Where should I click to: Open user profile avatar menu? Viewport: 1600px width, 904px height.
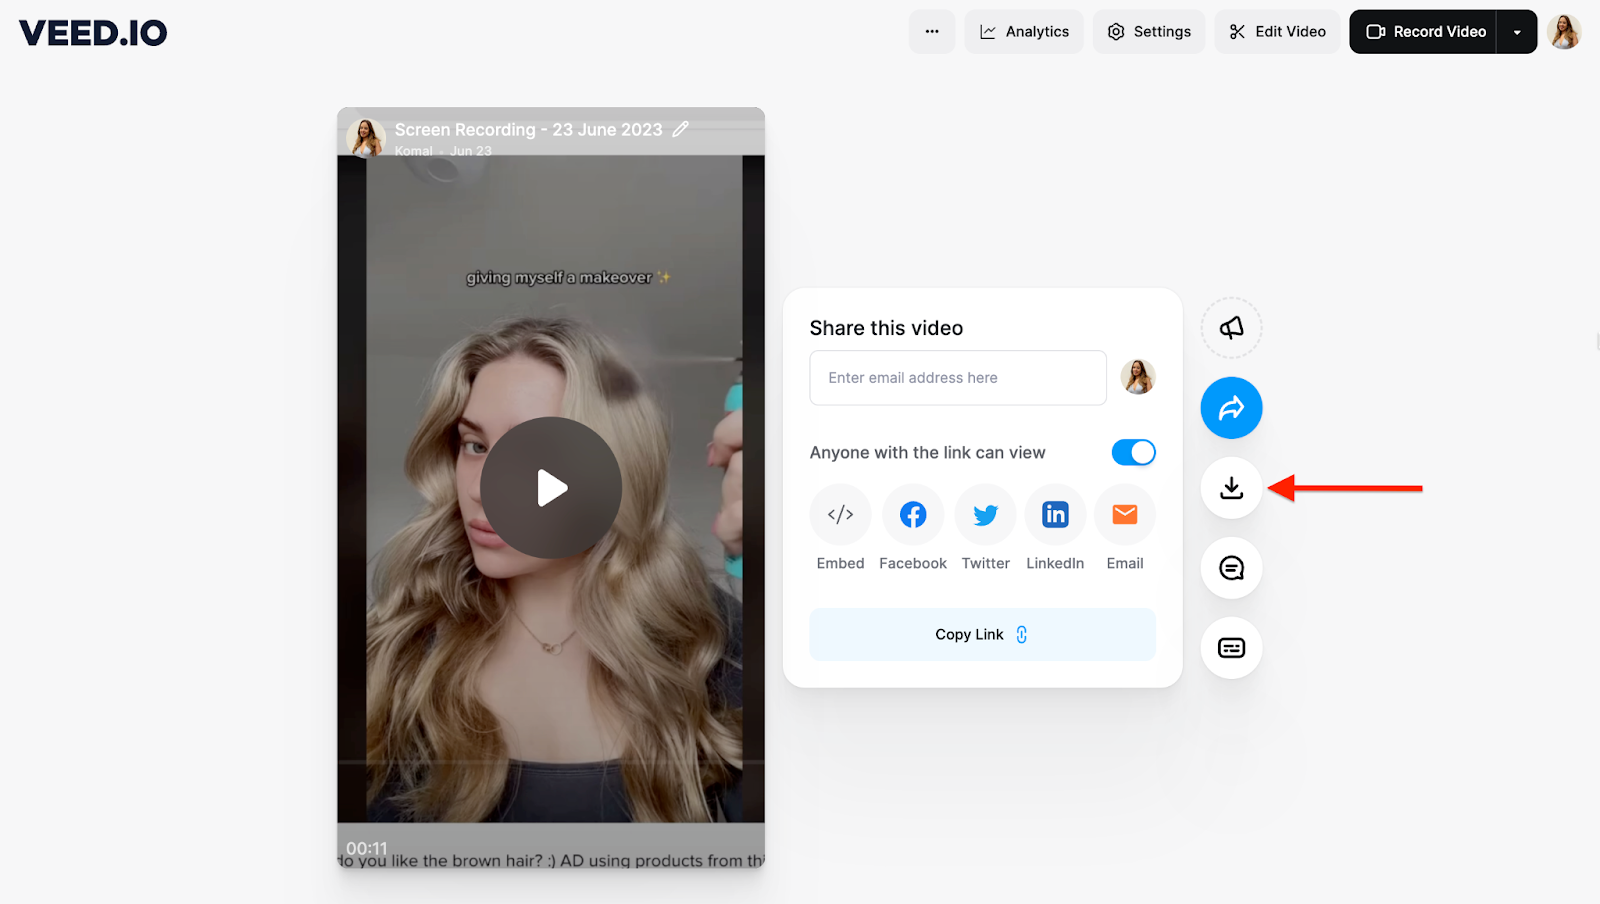click(1564, 32)
